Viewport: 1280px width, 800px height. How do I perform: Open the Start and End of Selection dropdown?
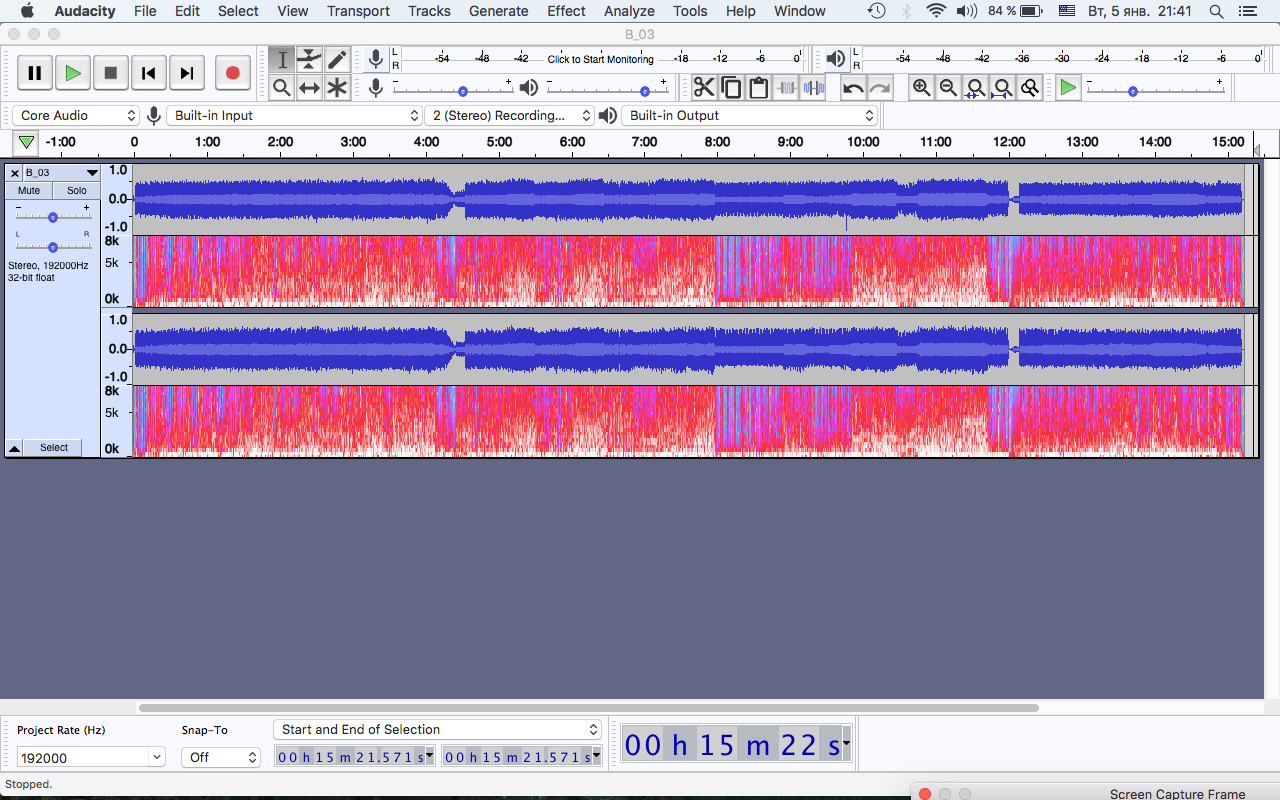pyautogui.click(x=437, y=730)
